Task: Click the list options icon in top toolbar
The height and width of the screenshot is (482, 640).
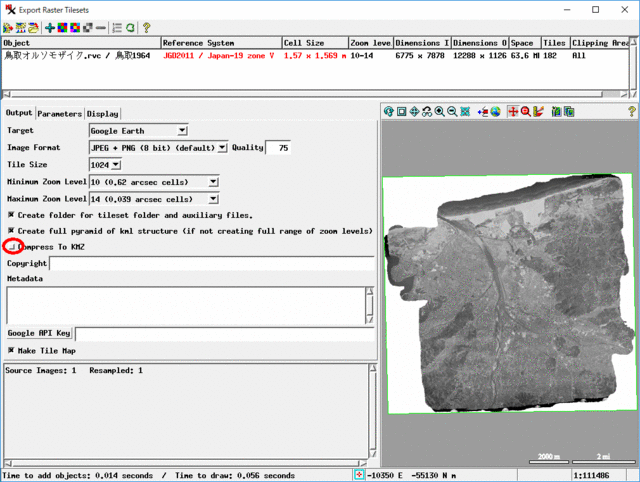Action: 117,28
